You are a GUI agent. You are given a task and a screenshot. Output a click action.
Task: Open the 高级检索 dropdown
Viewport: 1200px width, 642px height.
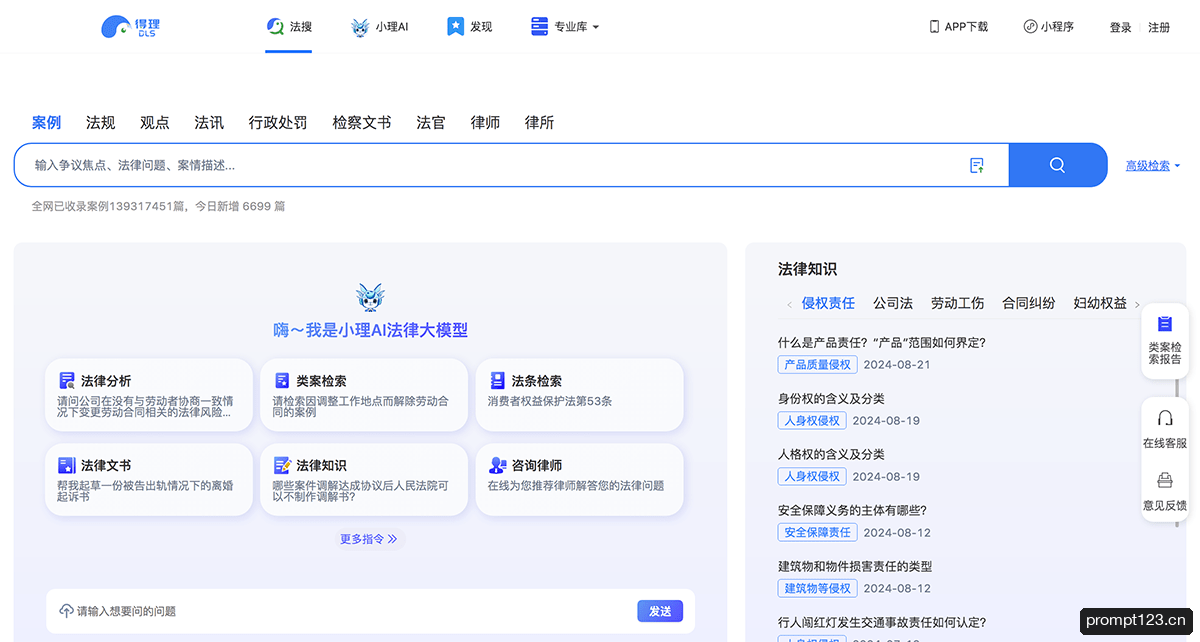(1153, 166)
